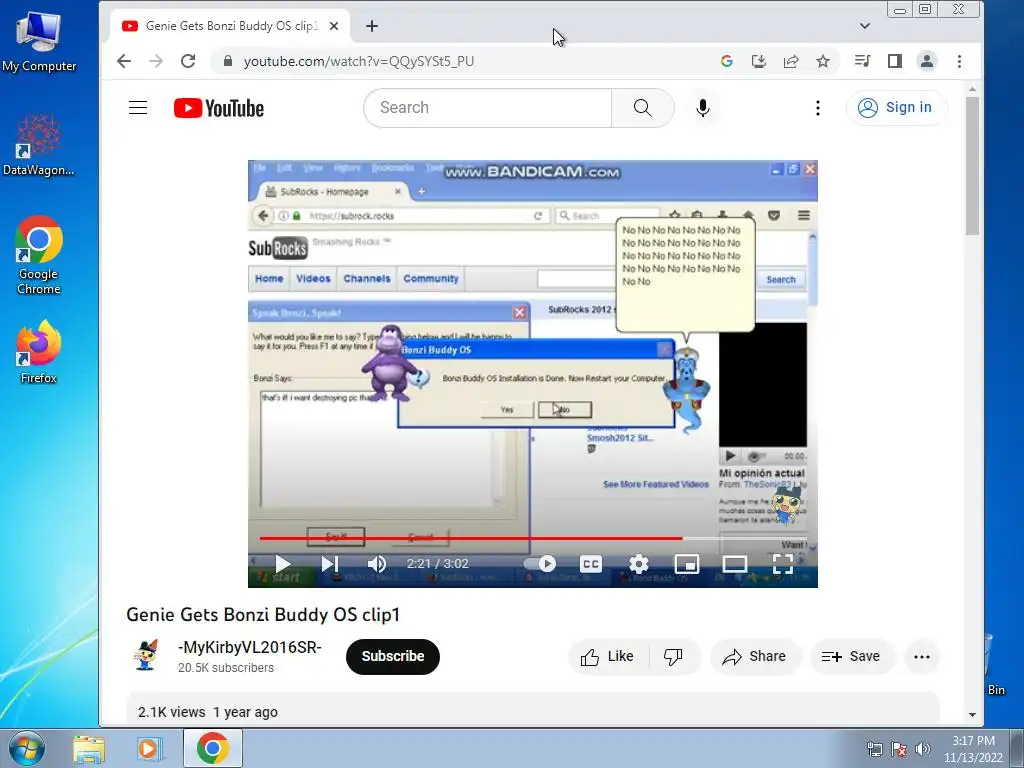Toggle closed captions
The height and width of the screenshot is (768, 1024).
590,564
